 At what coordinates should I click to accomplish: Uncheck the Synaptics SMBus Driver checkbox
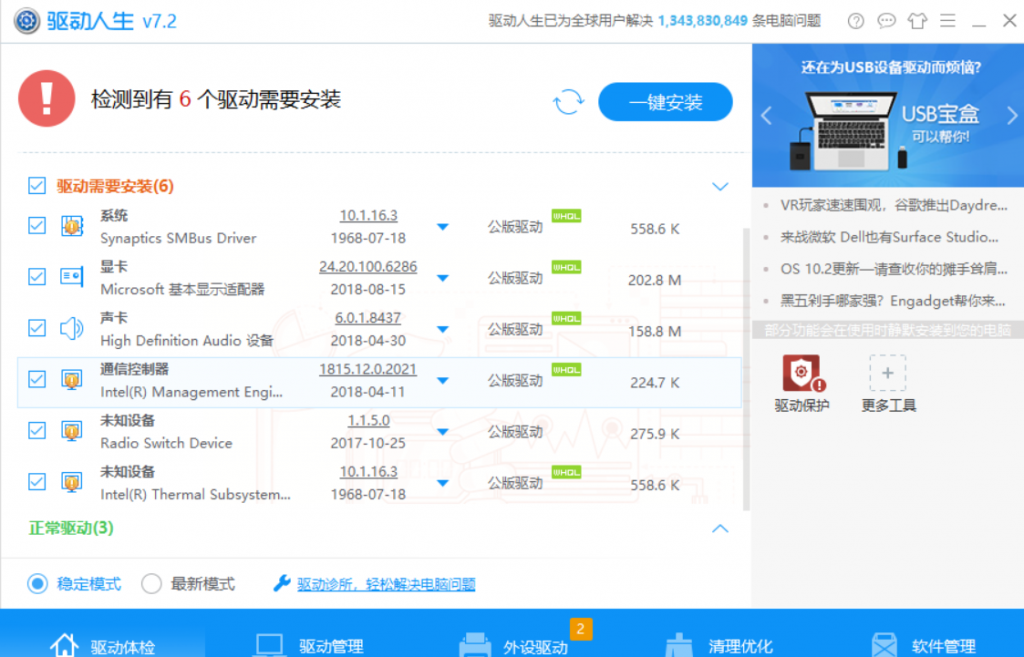pyautogui.click(x=37, y=226)
